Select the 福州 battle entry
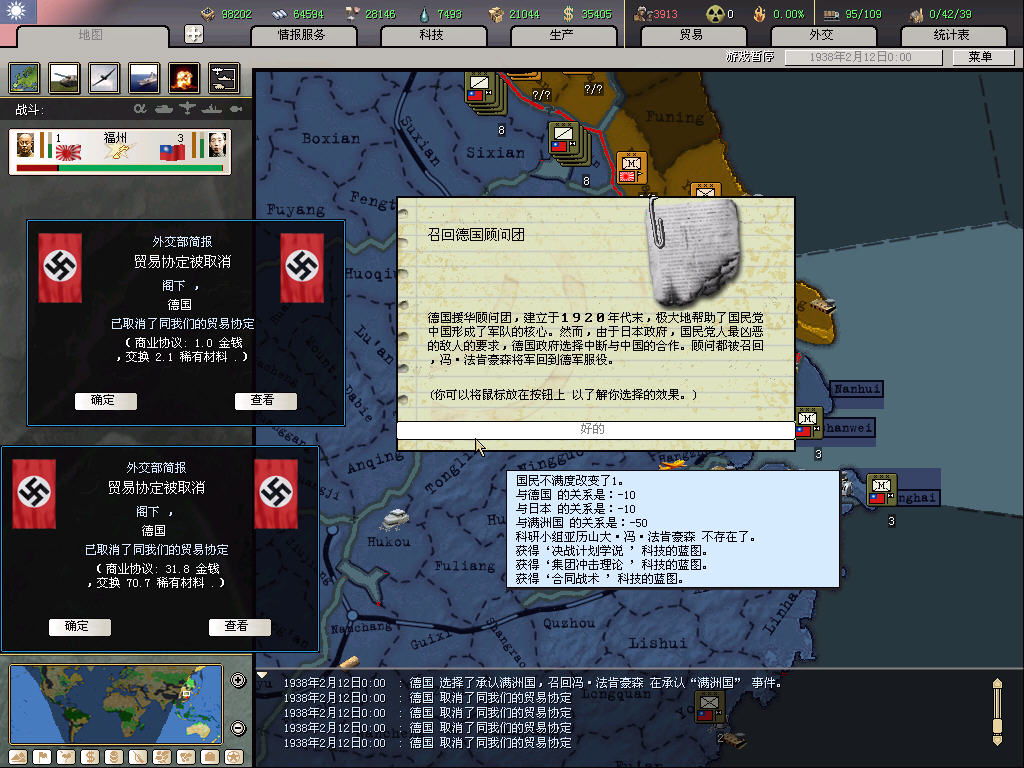 [x=120, y=152]
